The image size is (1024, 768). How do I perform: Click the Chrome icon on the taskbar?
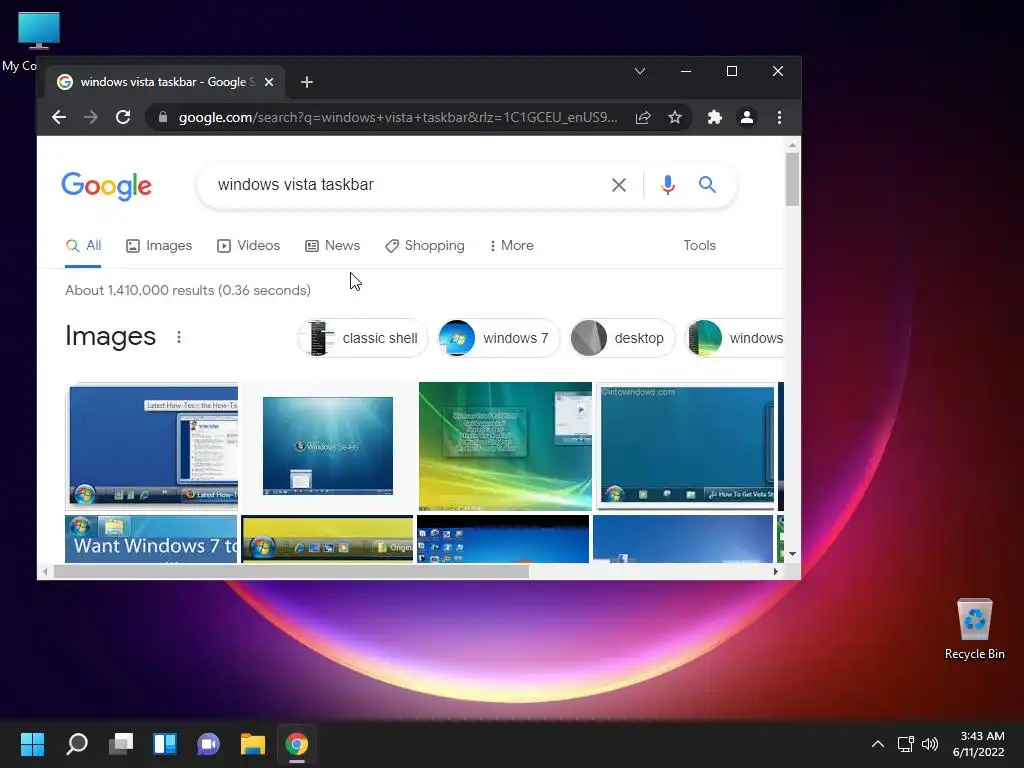click(296, 744)
